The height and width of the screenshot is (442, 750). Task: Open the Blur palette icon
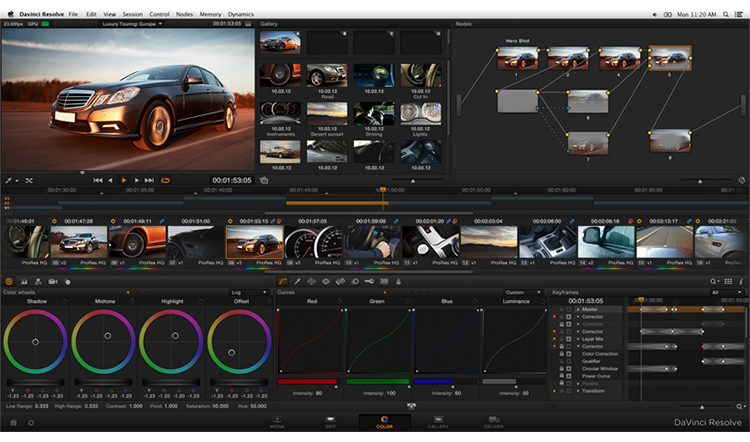click(x=355, y=281)
